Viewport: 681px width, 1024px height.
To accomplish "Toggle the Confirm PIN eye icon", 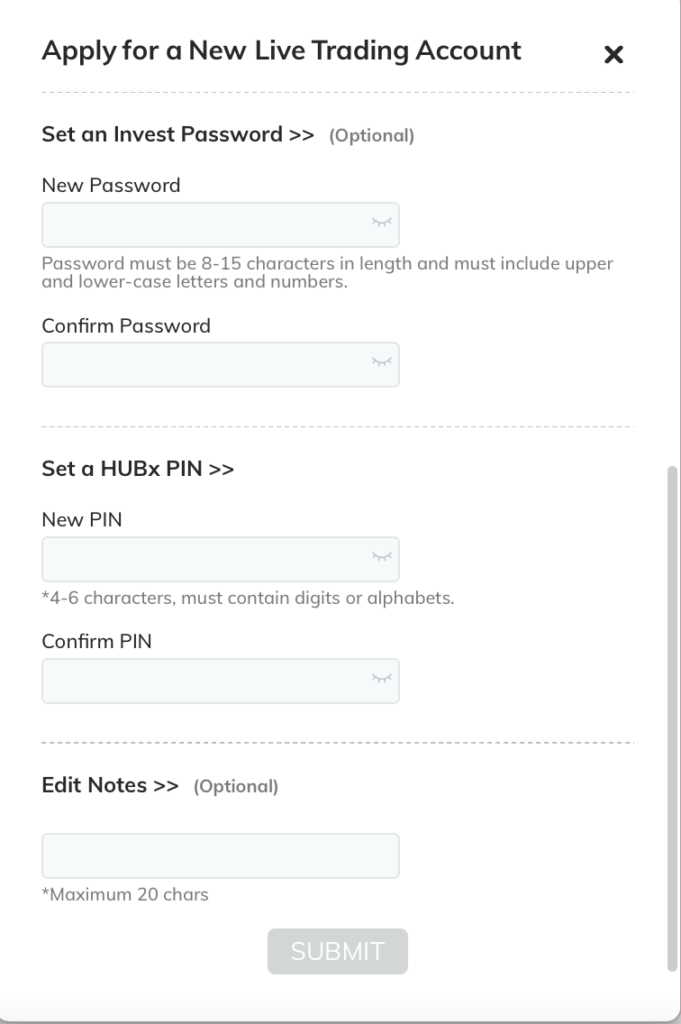I will [381, 679].
